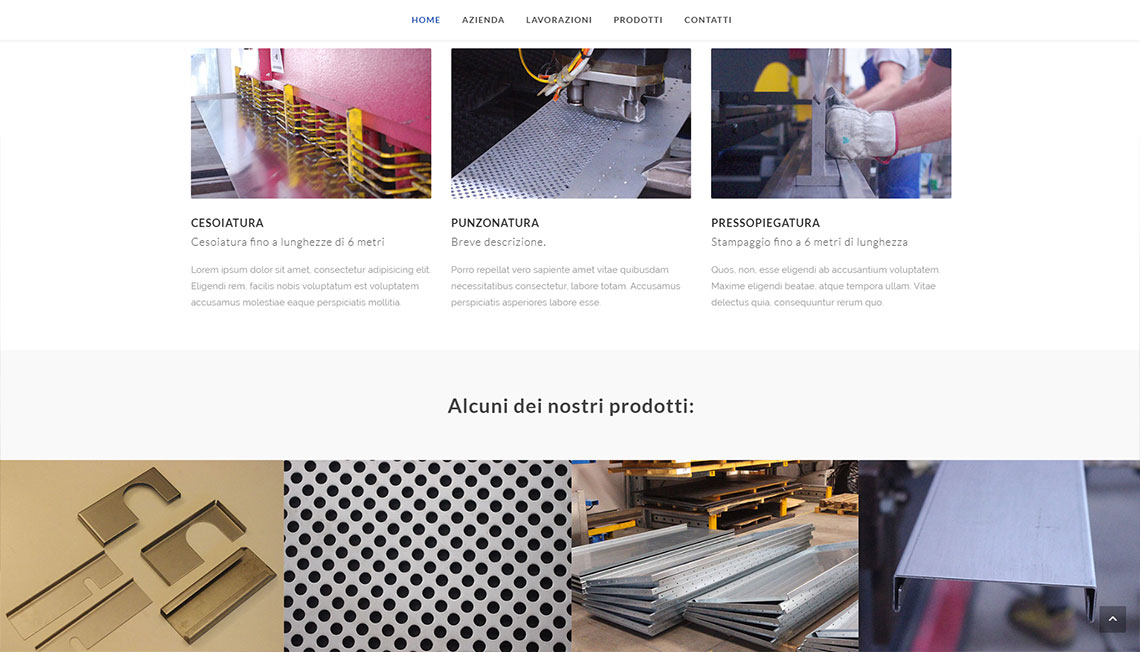Open the punching machine perforated sheet image
Viewport: 1140px width, 652px height.
point(571,124)
